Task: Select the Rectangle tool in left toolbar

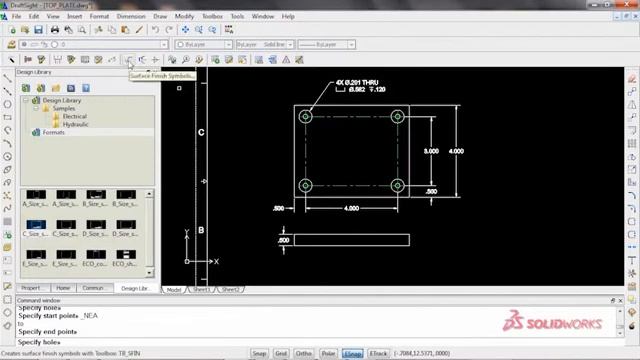Action: [7, 117]
